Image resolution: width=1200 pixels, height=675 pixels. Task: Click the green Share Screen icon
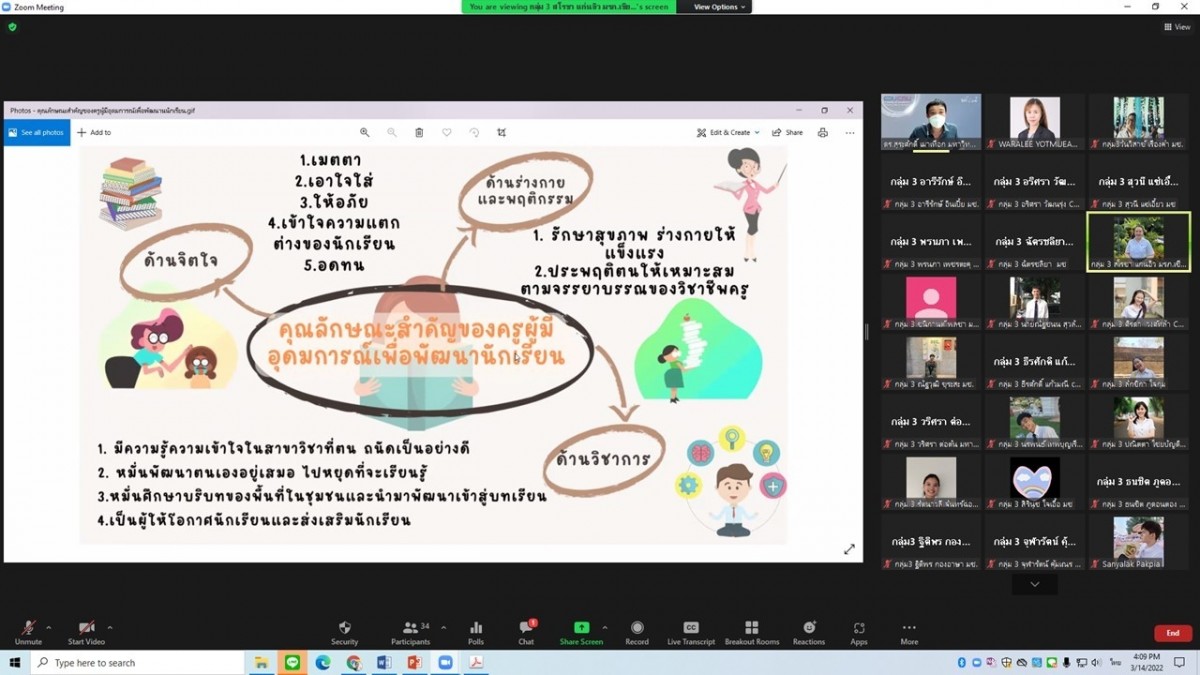(581, 631)
